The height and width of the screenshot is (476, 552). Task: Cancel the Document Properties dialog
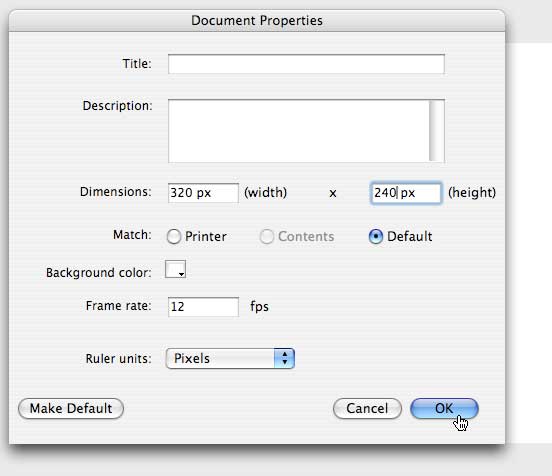[367, 409]
